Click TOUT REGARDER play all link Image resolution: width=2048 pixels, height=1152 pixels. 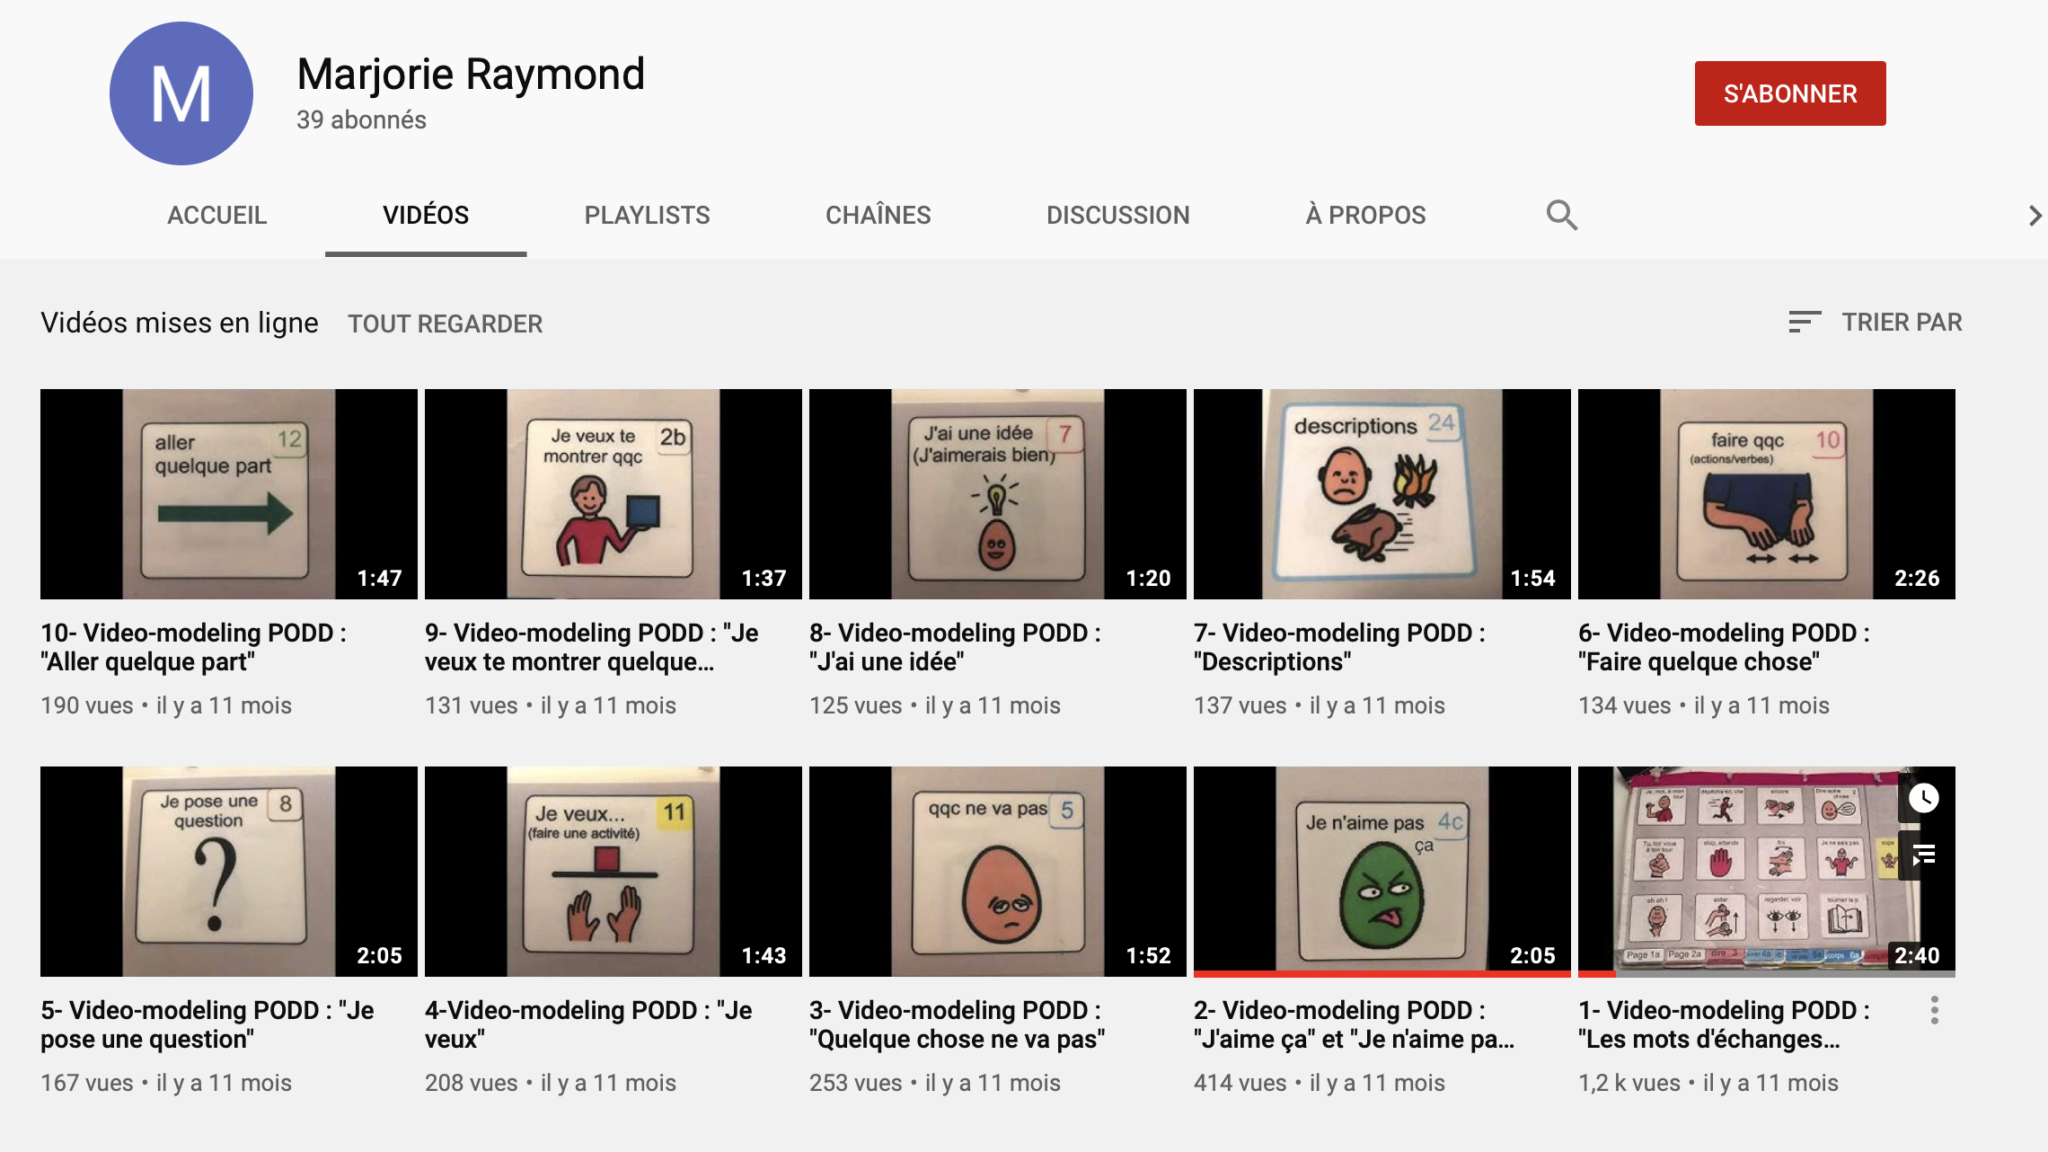[x=445, y=324]
